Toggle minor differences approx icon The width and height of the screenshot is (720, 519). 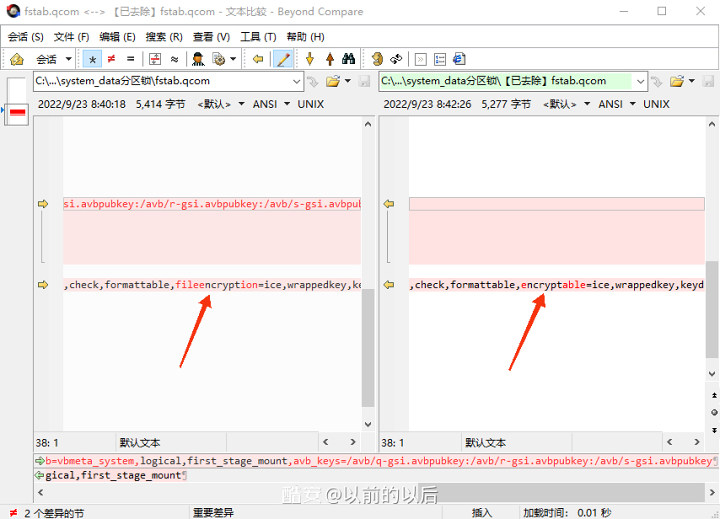pos(174,59)
